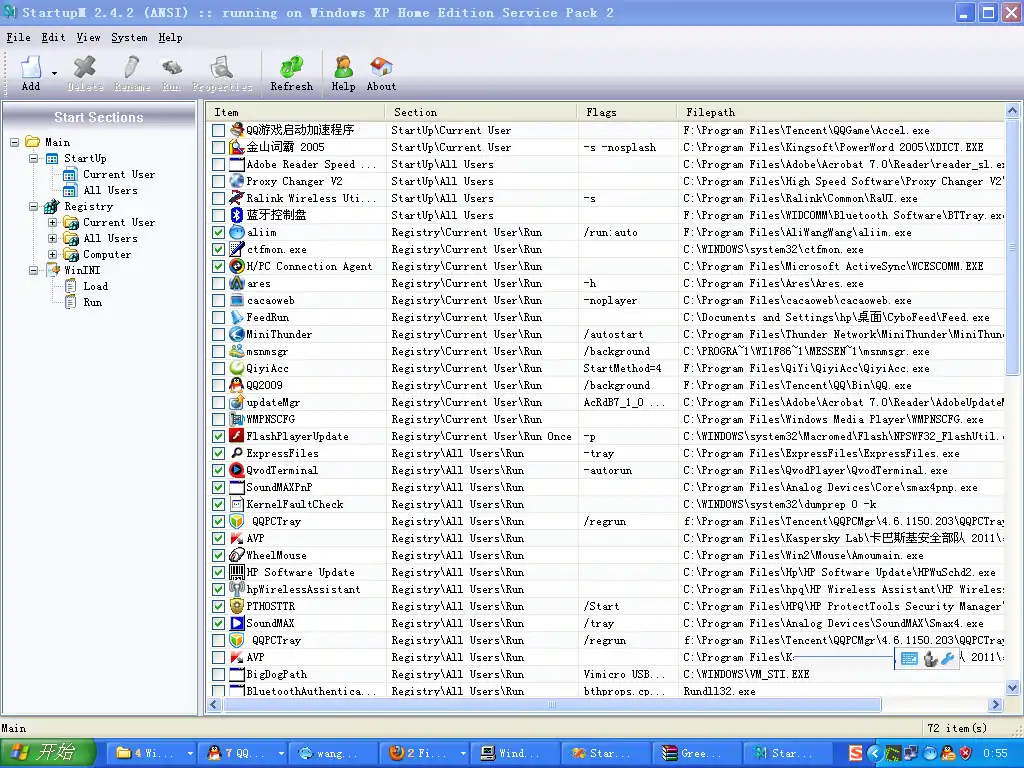Click the Sogou S tray icon
Image resolution: width=1024 pixels, height=768 pixels.
pyautogui.click(x=855, y=753)
